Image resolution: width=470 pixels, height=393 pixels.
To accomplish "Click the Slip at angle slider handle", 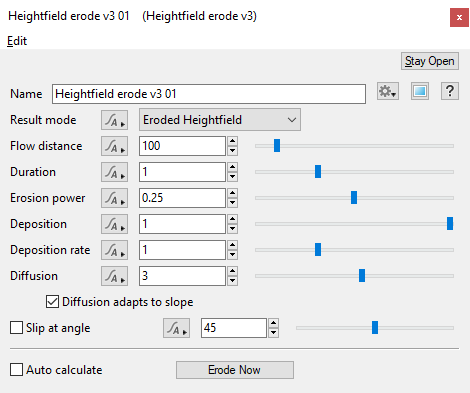I will tap(375, 328).
